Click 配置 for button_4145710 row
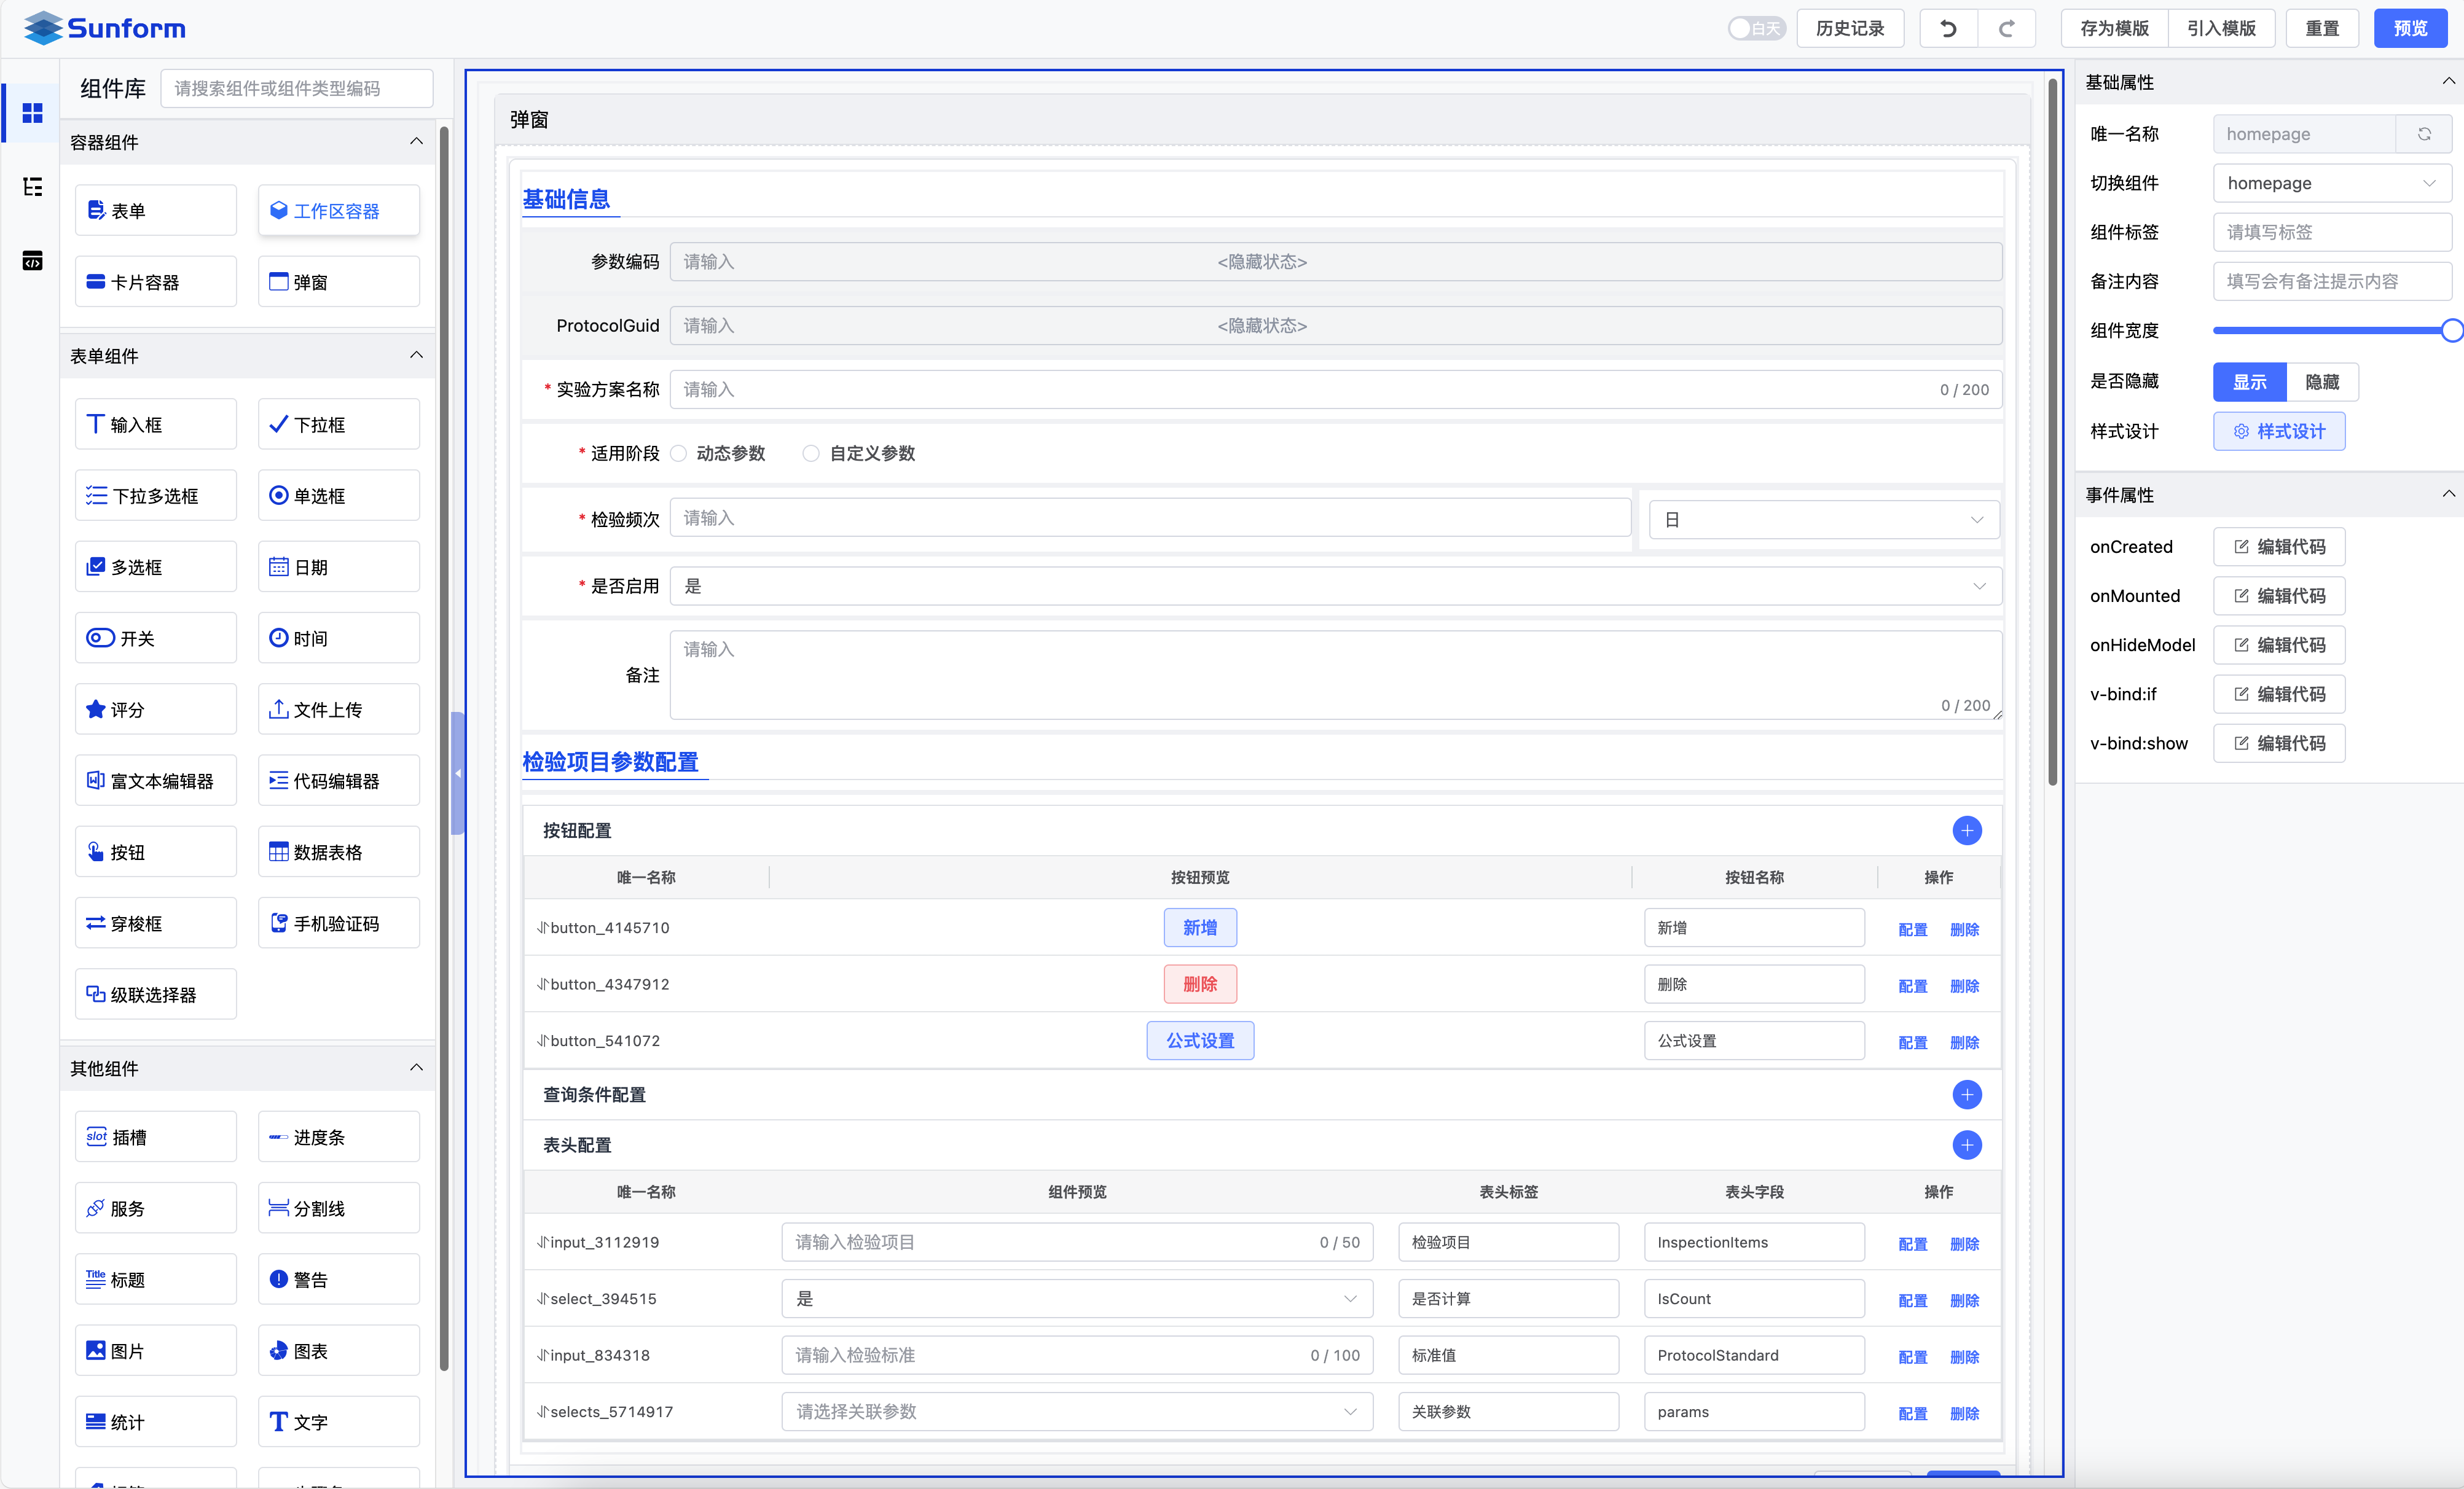The image size is (2464, 1489). (1912, 929)
